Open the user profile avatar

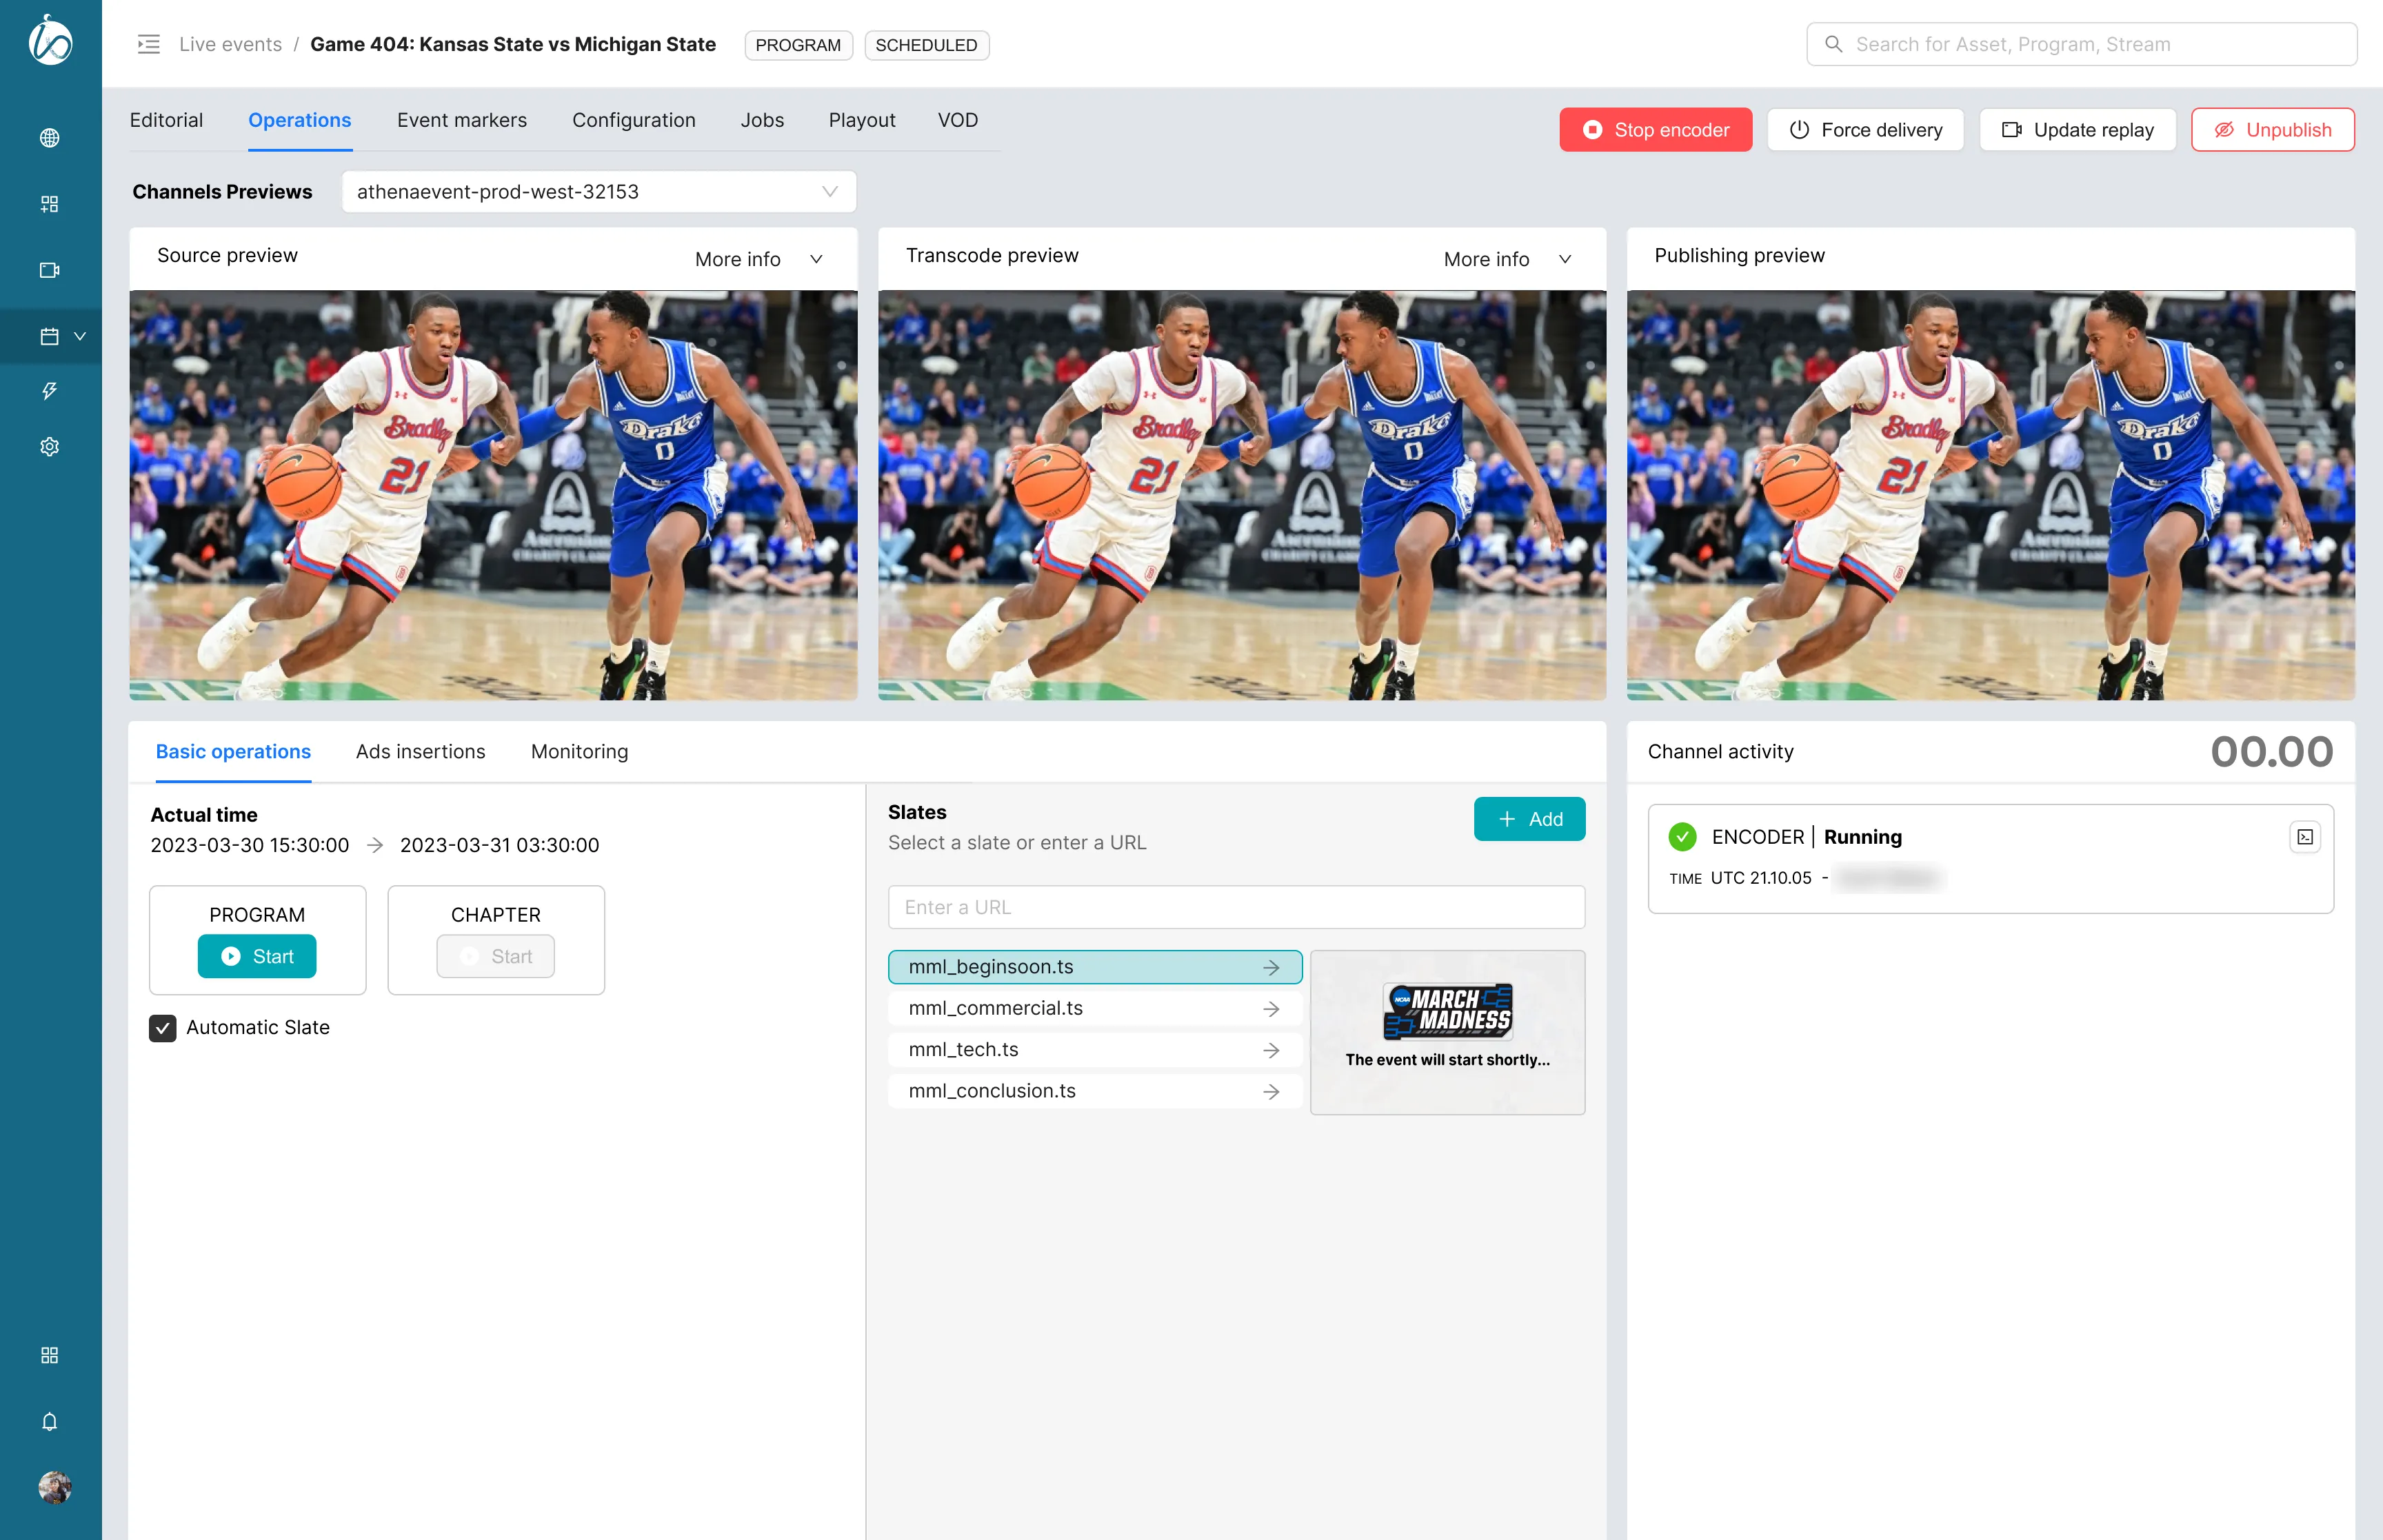(x=54, y=1487)
